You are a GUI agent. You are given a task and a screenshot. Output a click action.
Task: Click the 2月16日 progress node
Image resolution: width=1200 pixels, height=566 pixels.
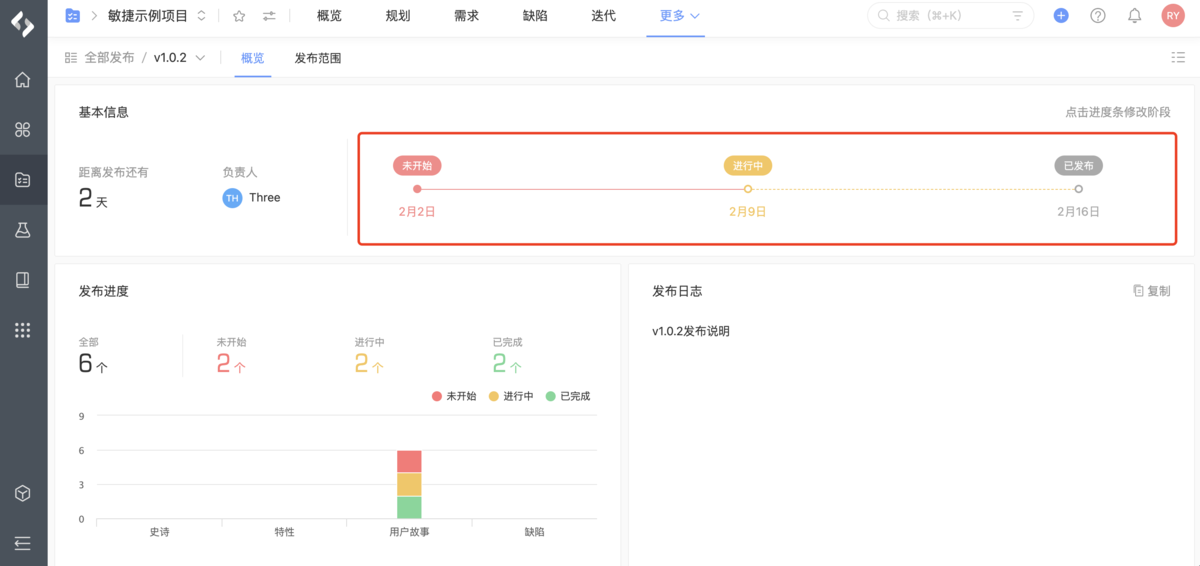[x=1078, y=189]
